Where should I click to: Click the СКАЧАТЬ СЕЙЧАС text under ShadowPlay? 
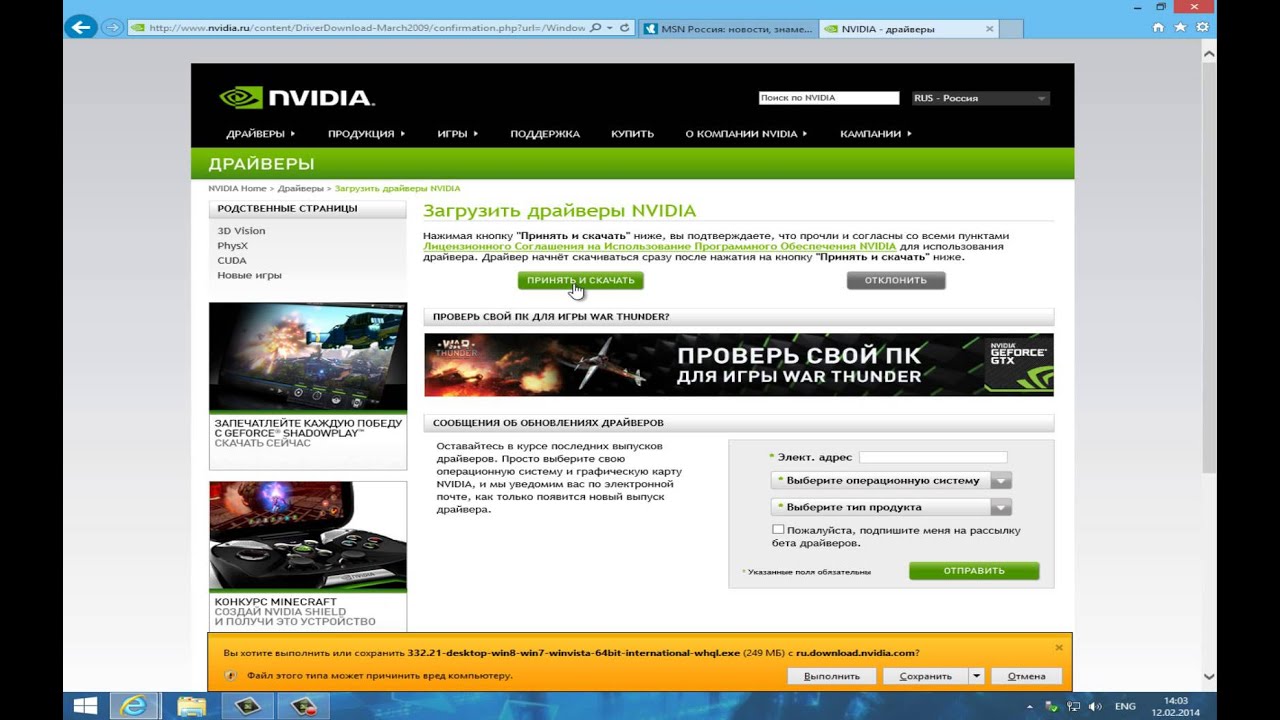coord(262,443)
